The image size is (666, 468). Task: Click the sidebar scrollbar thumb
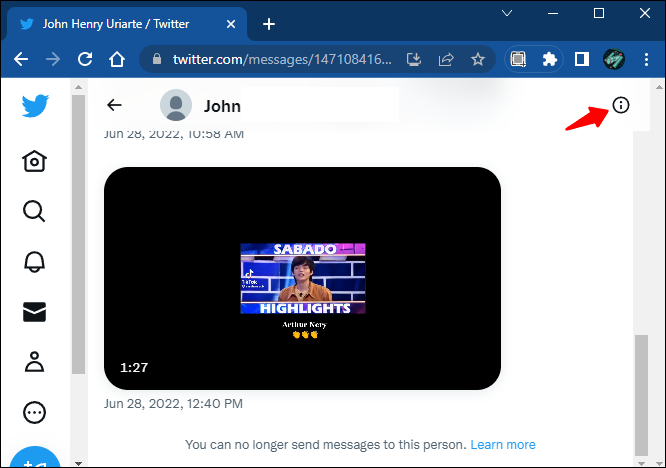[x=78, y=234]
